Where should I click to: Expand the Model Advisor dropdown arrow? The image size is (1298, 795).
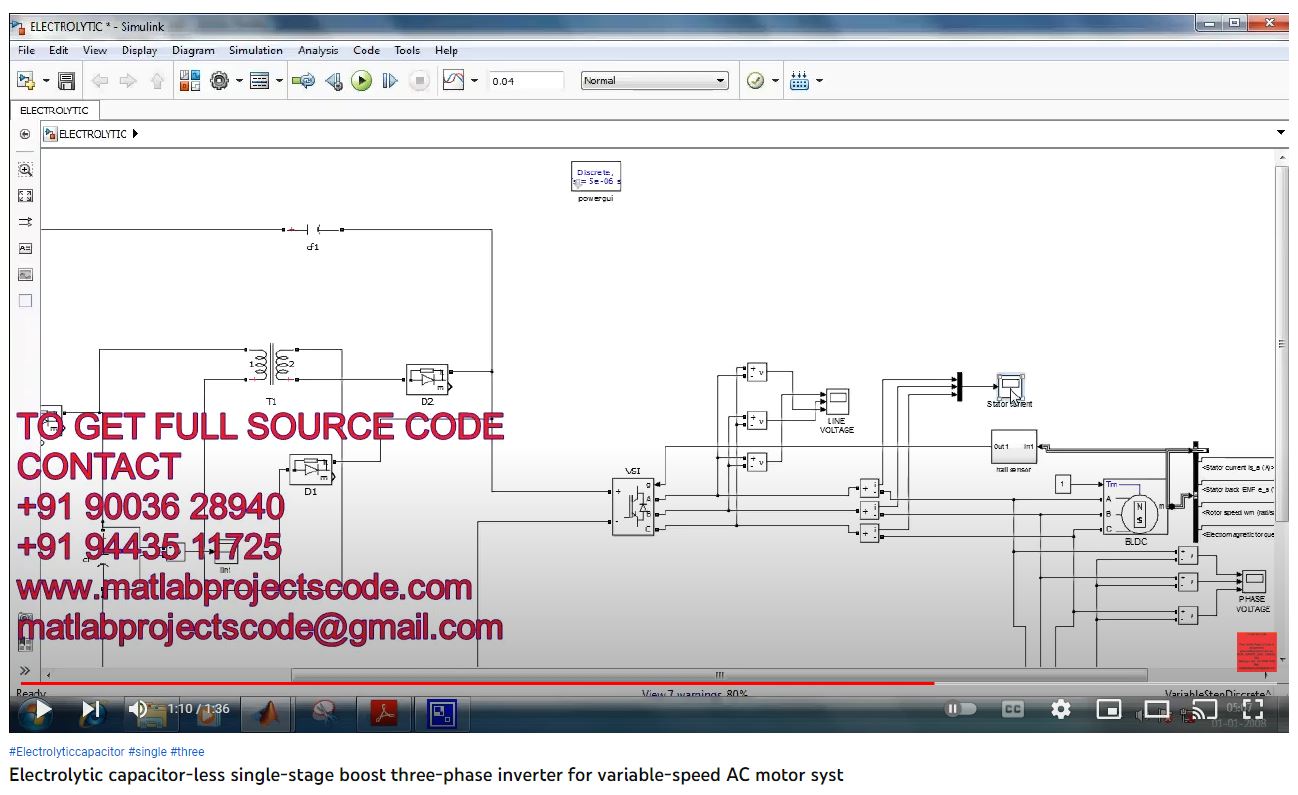point(775,81)
